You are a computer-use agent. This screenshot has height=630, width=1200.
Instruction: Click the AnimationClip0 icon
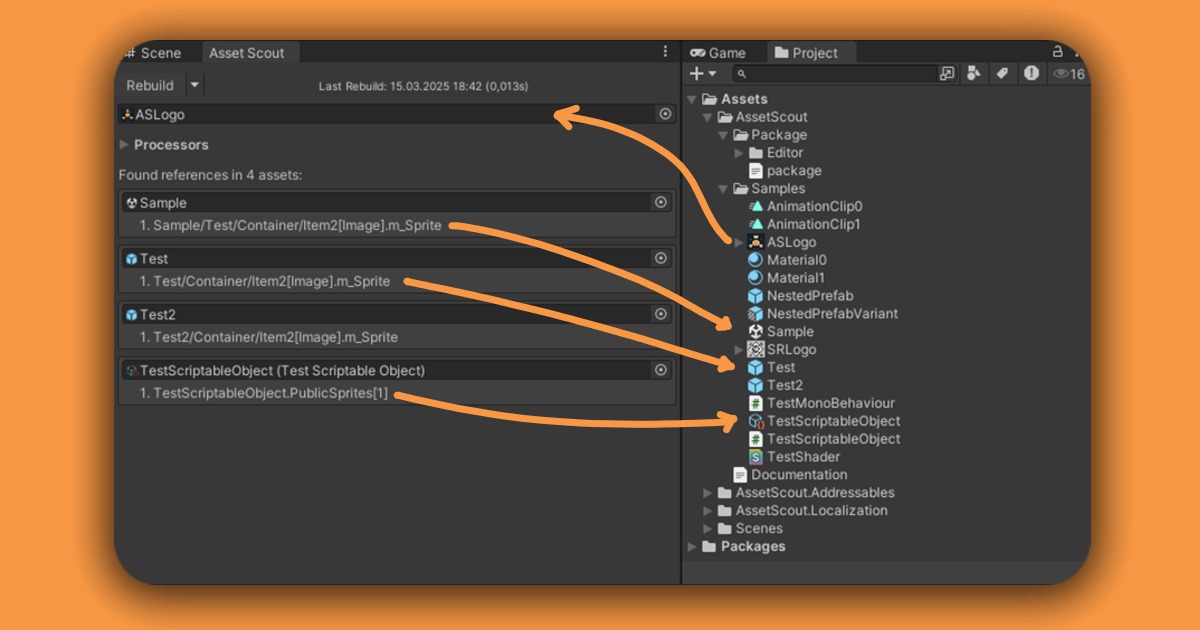click(756, 206)
